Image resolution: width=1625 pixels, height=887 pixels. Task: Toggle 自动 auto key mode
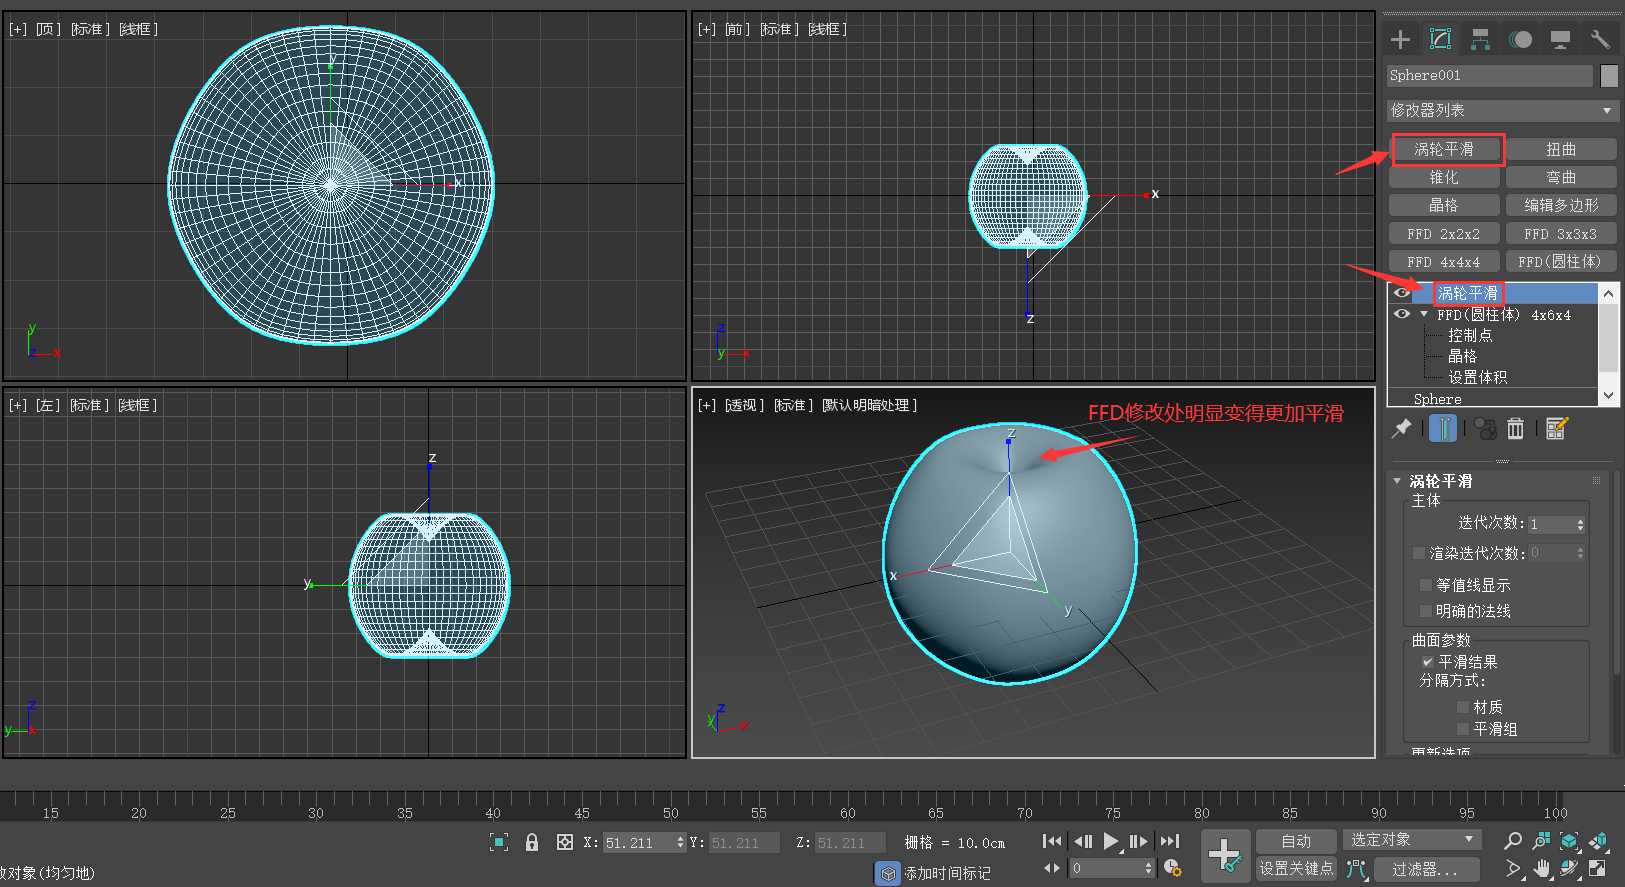[1296, 841]
